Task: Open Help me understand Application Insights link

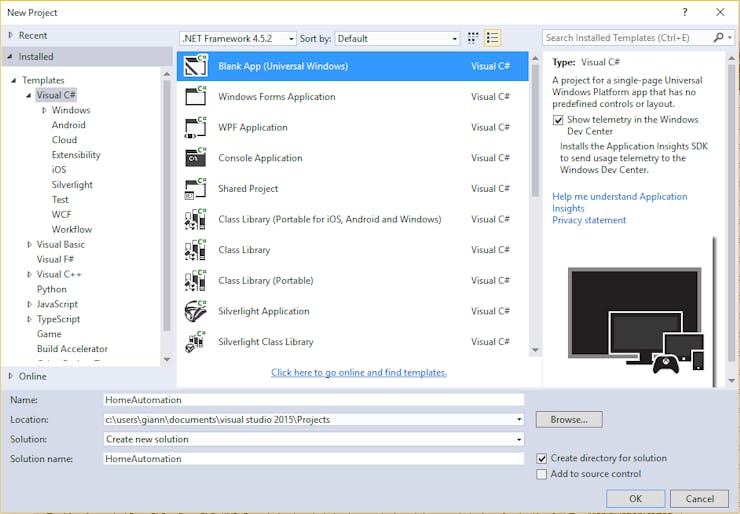Action: [620, 202]
